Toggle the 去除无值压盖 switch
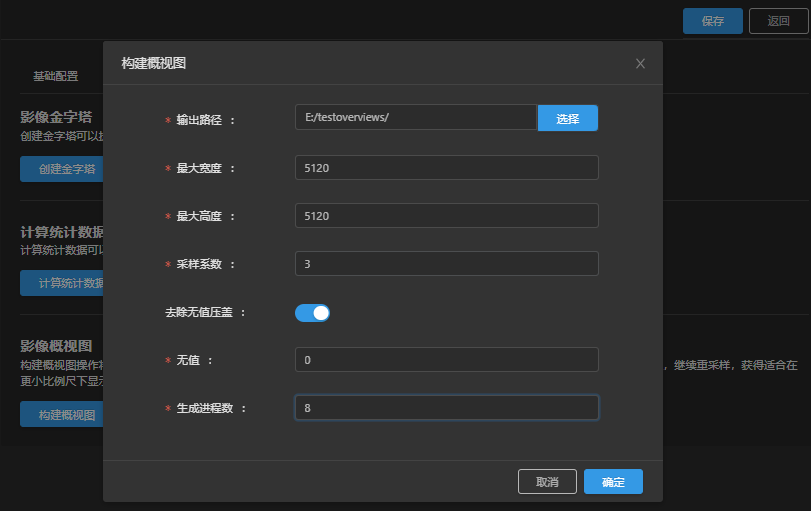The height and width of the screenshot is (511, 811). pos(312,313)
